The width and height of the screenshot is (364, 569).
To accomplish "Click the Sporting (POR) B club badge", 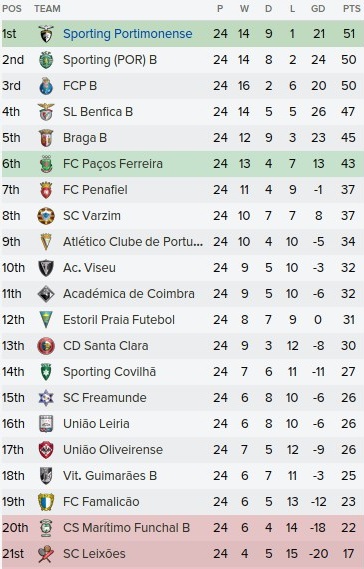I will 46,60.
